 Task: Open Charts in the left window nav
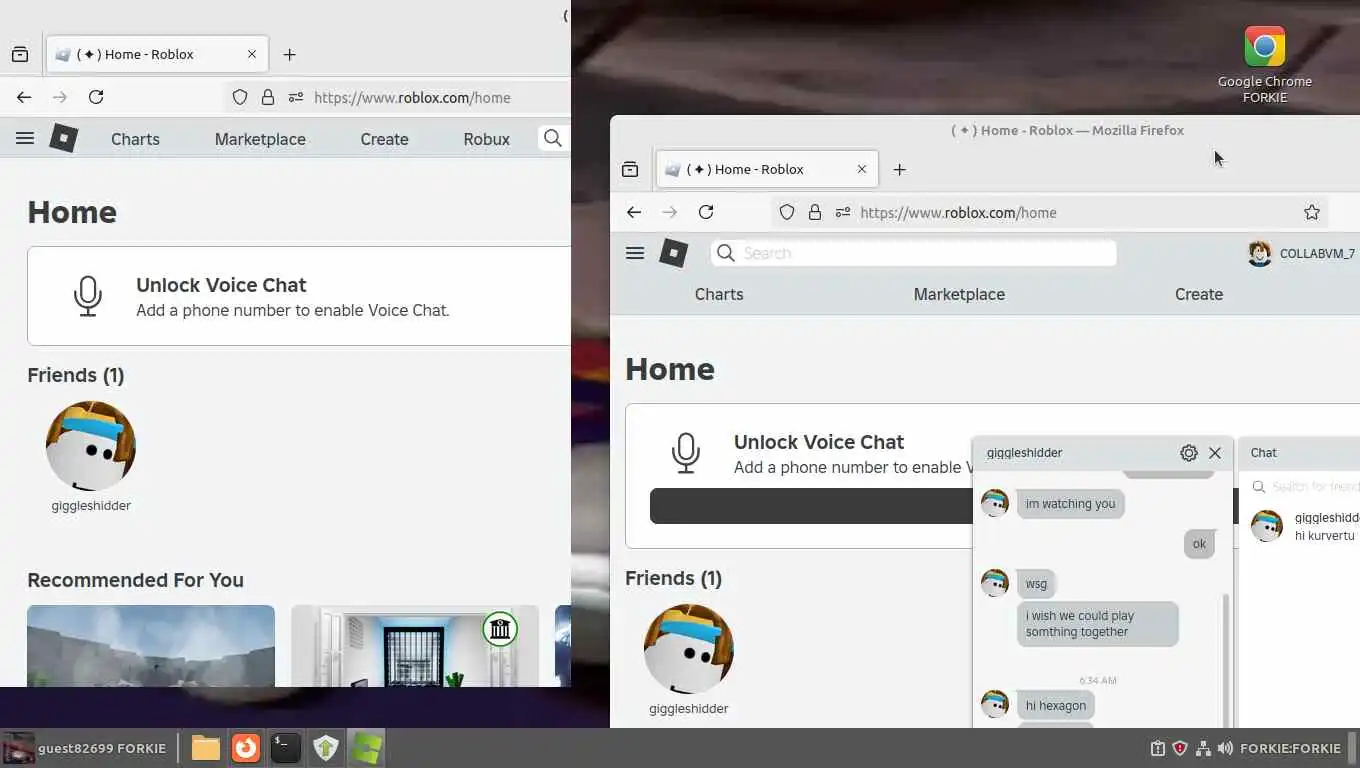[135, 139]
